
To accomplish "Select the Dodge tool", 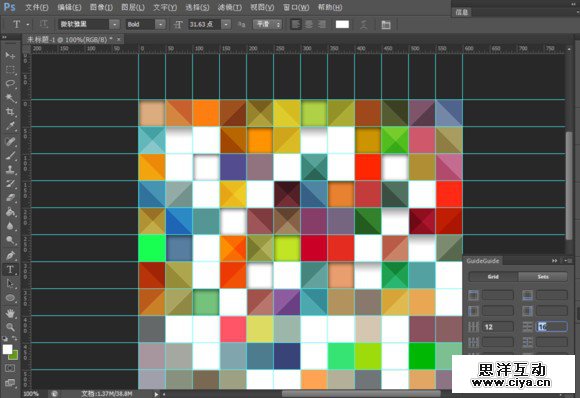I will coord(10,240).
